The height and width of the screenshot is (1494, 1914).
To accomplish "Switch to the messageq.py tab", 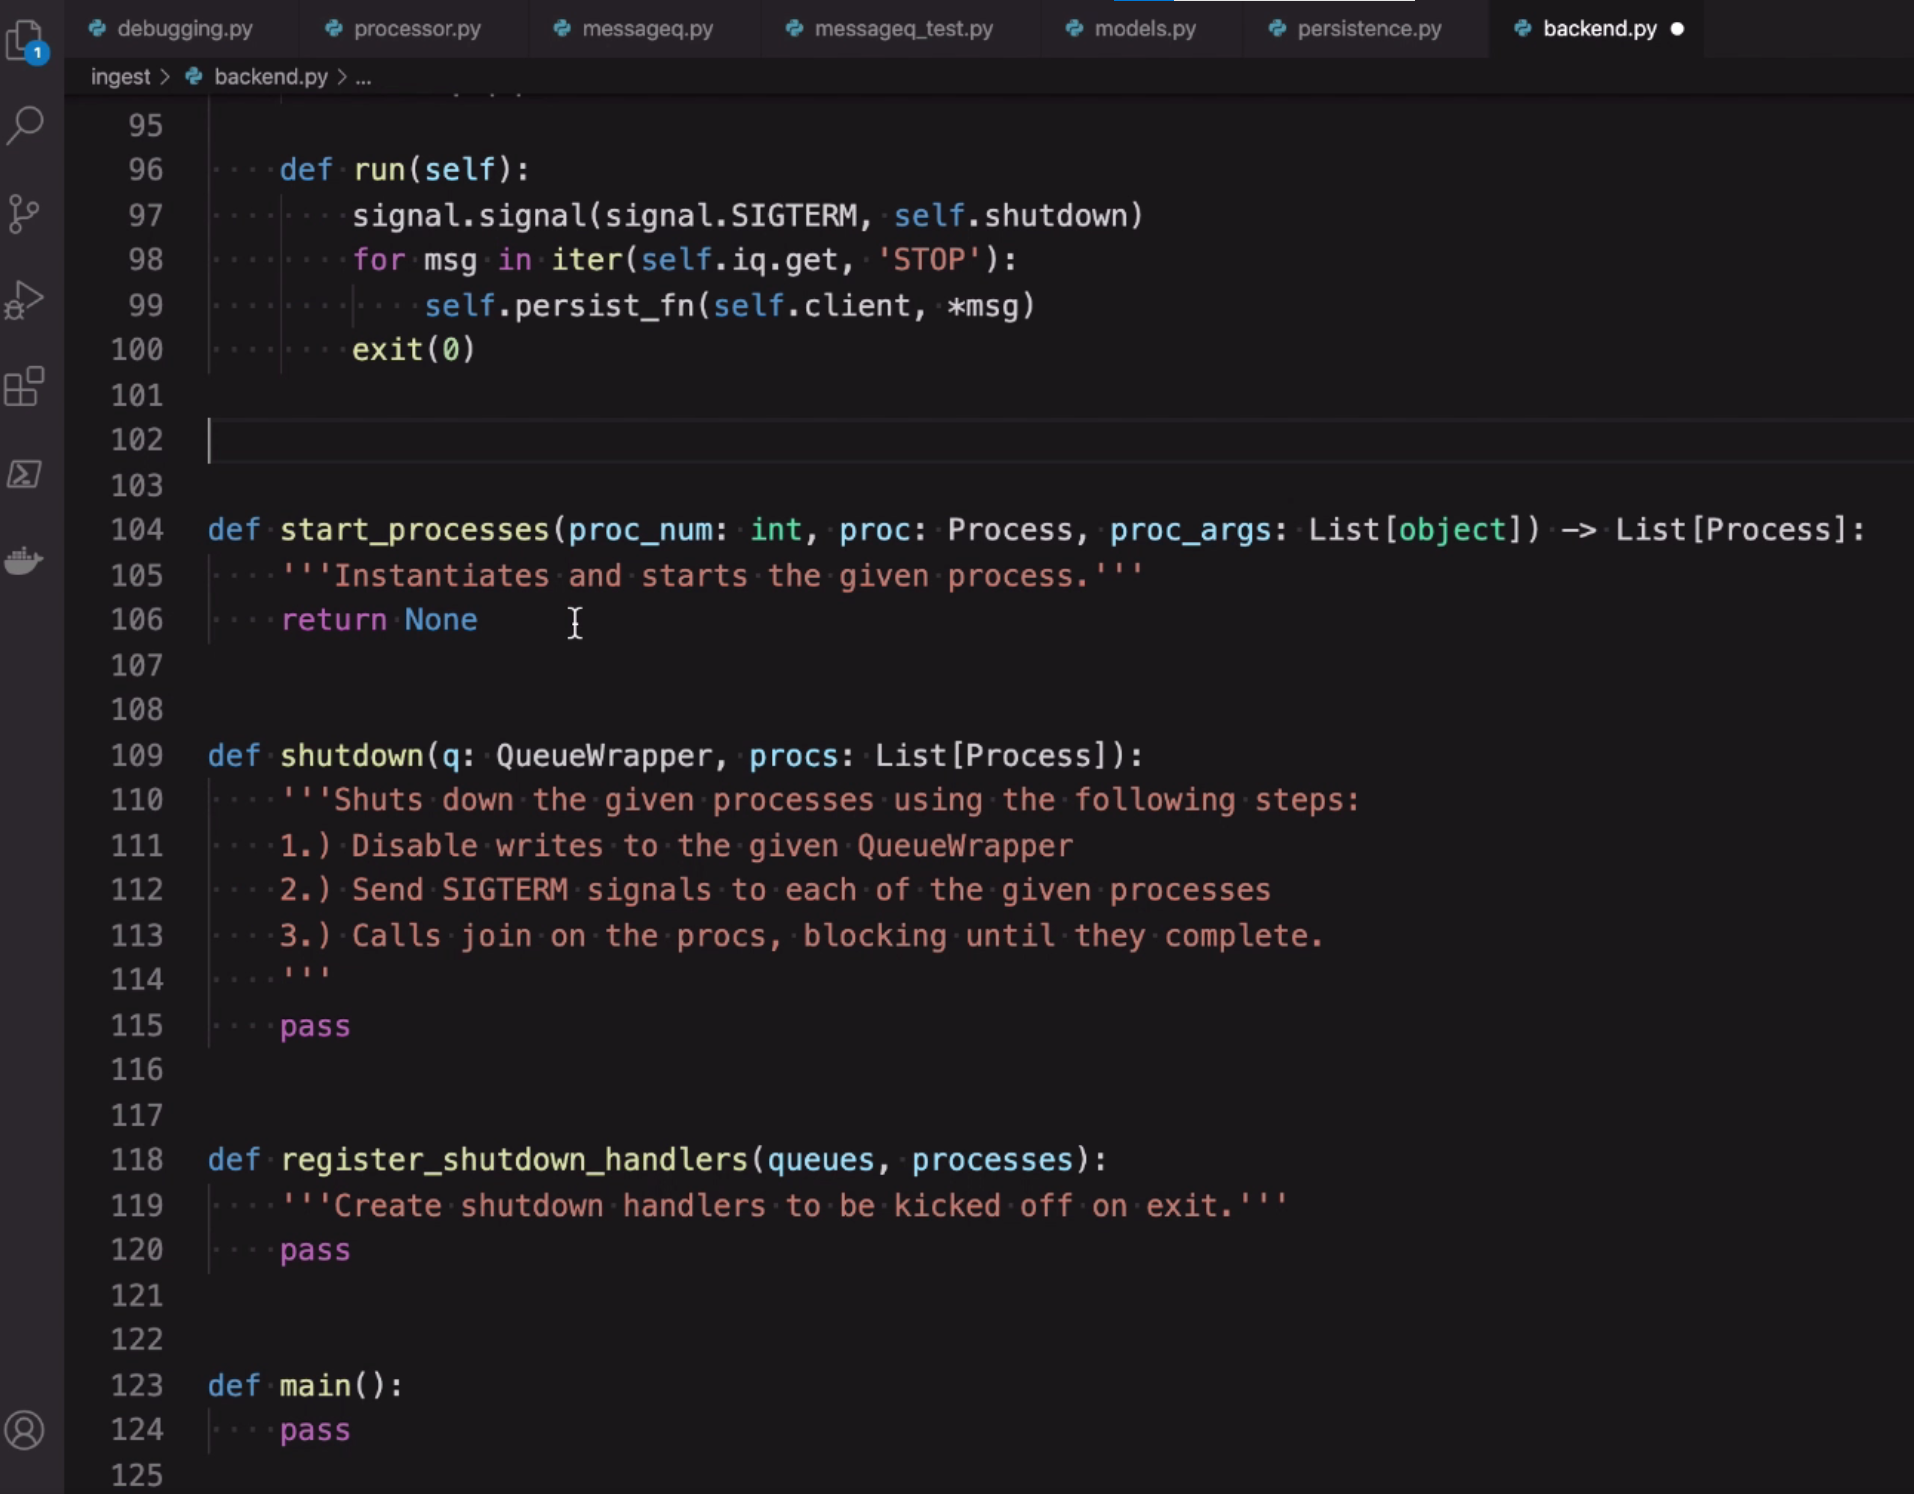I will [634, 28].
